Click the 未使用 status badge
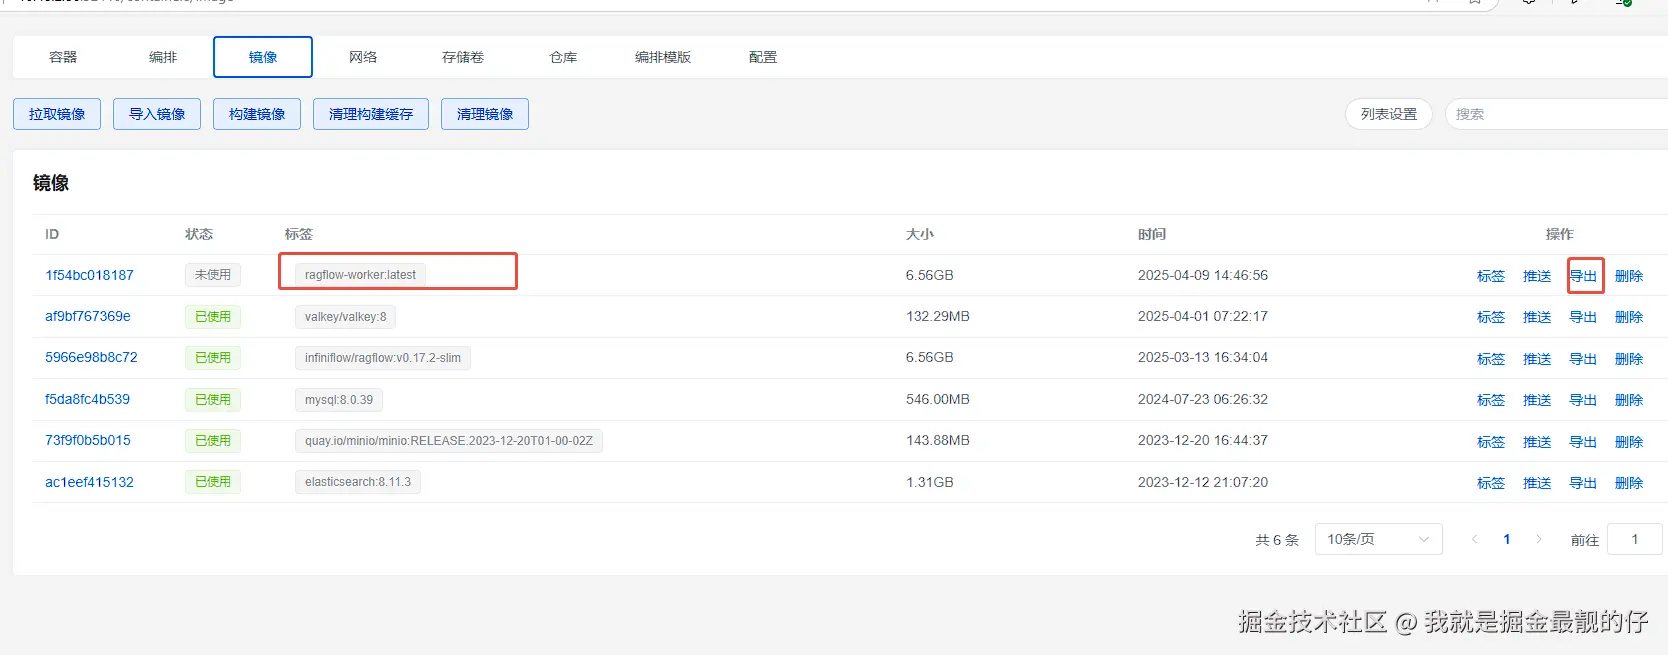Screen dimensions: 1668x655 (213, 275)
